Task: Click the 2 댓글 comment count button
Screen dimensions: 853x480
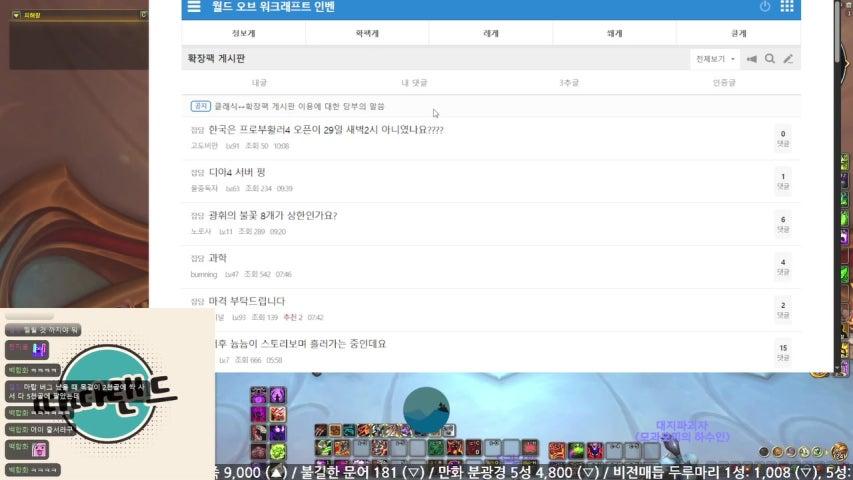Action: click(783, 309)
